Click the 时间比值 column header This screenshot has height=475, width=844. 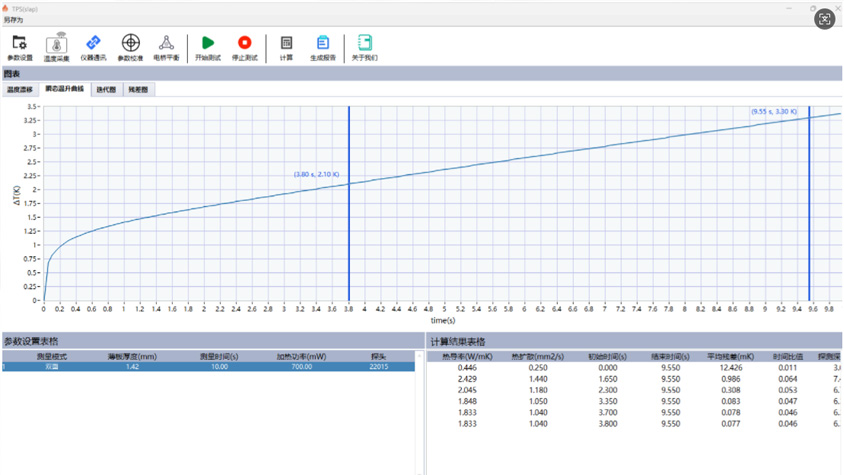click(x=787, y=357)
